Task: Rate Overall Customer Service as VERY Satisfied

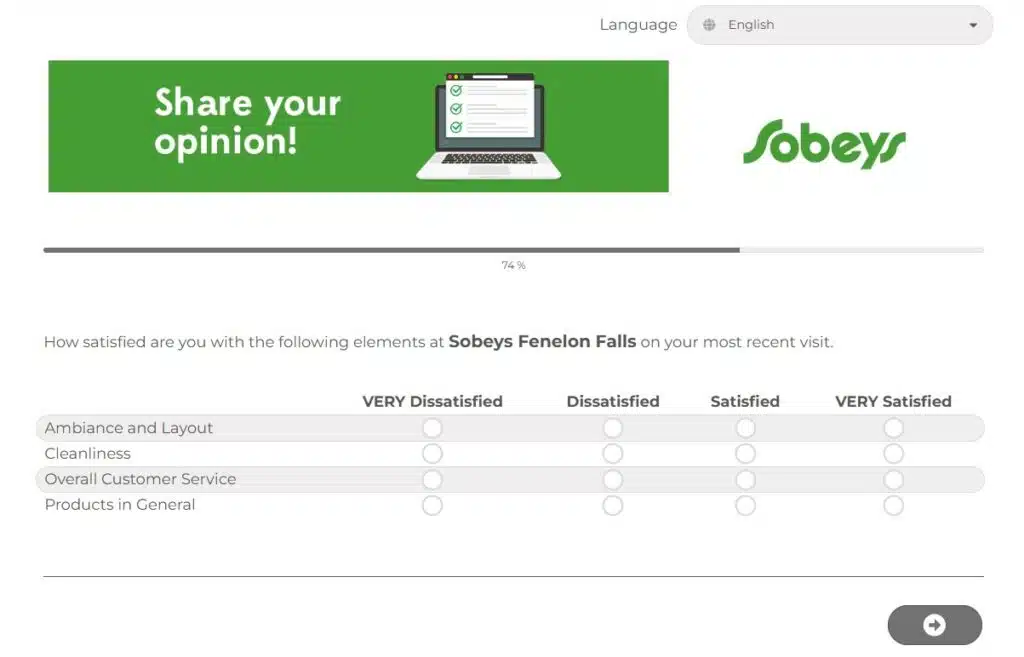Action: (x=893, y=479)
